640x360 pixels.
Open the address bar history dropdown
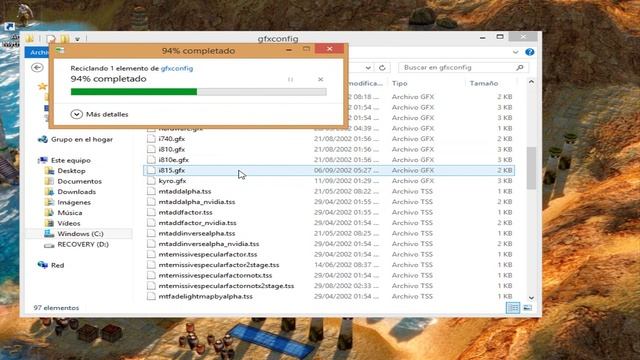coord(368,67)
